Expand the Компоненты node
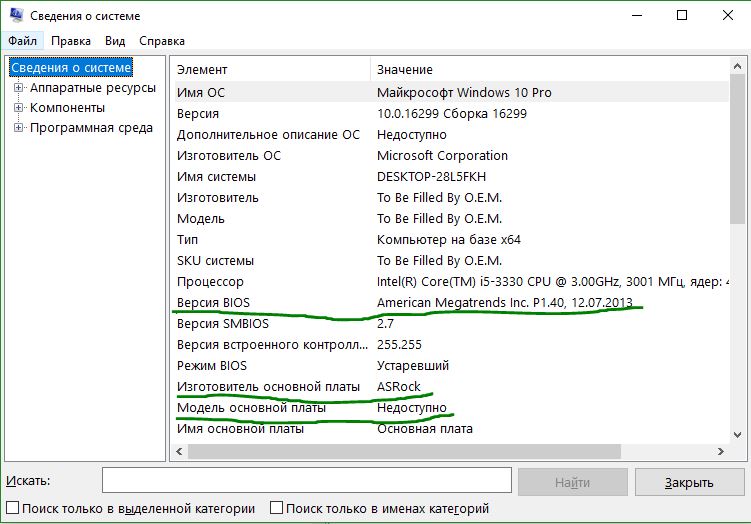This screenshot has height=524, width=751. (18, 108)
